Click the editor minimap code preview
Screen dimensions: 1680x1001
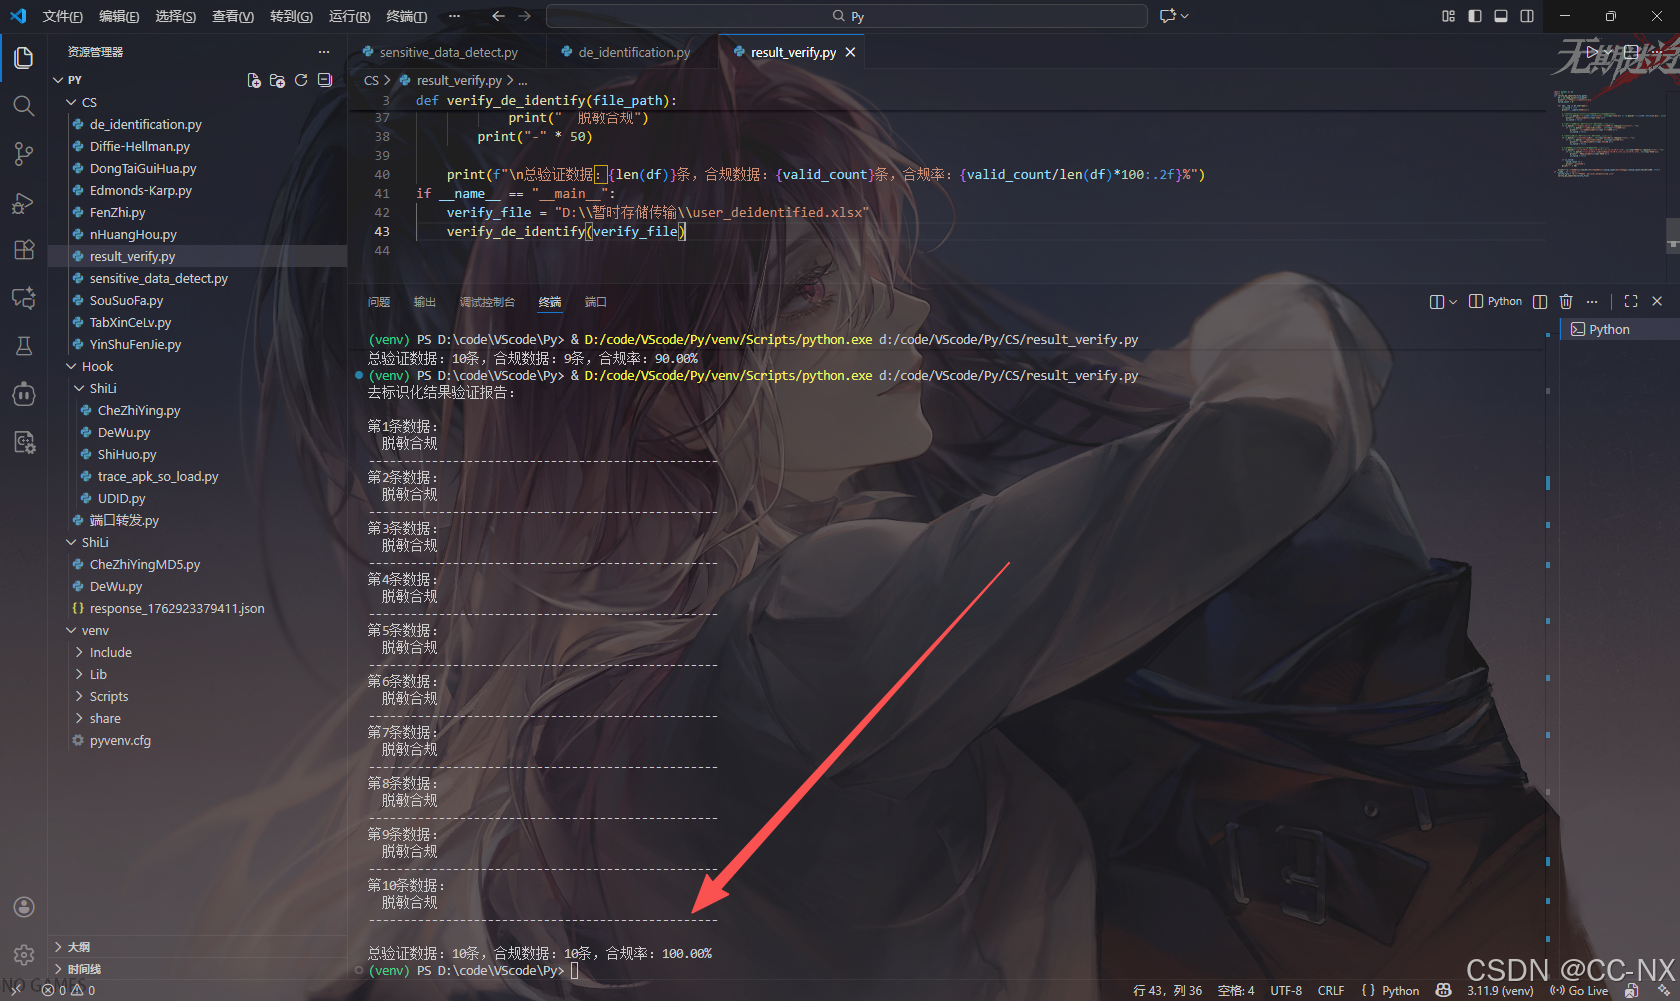click(1608, 133)
